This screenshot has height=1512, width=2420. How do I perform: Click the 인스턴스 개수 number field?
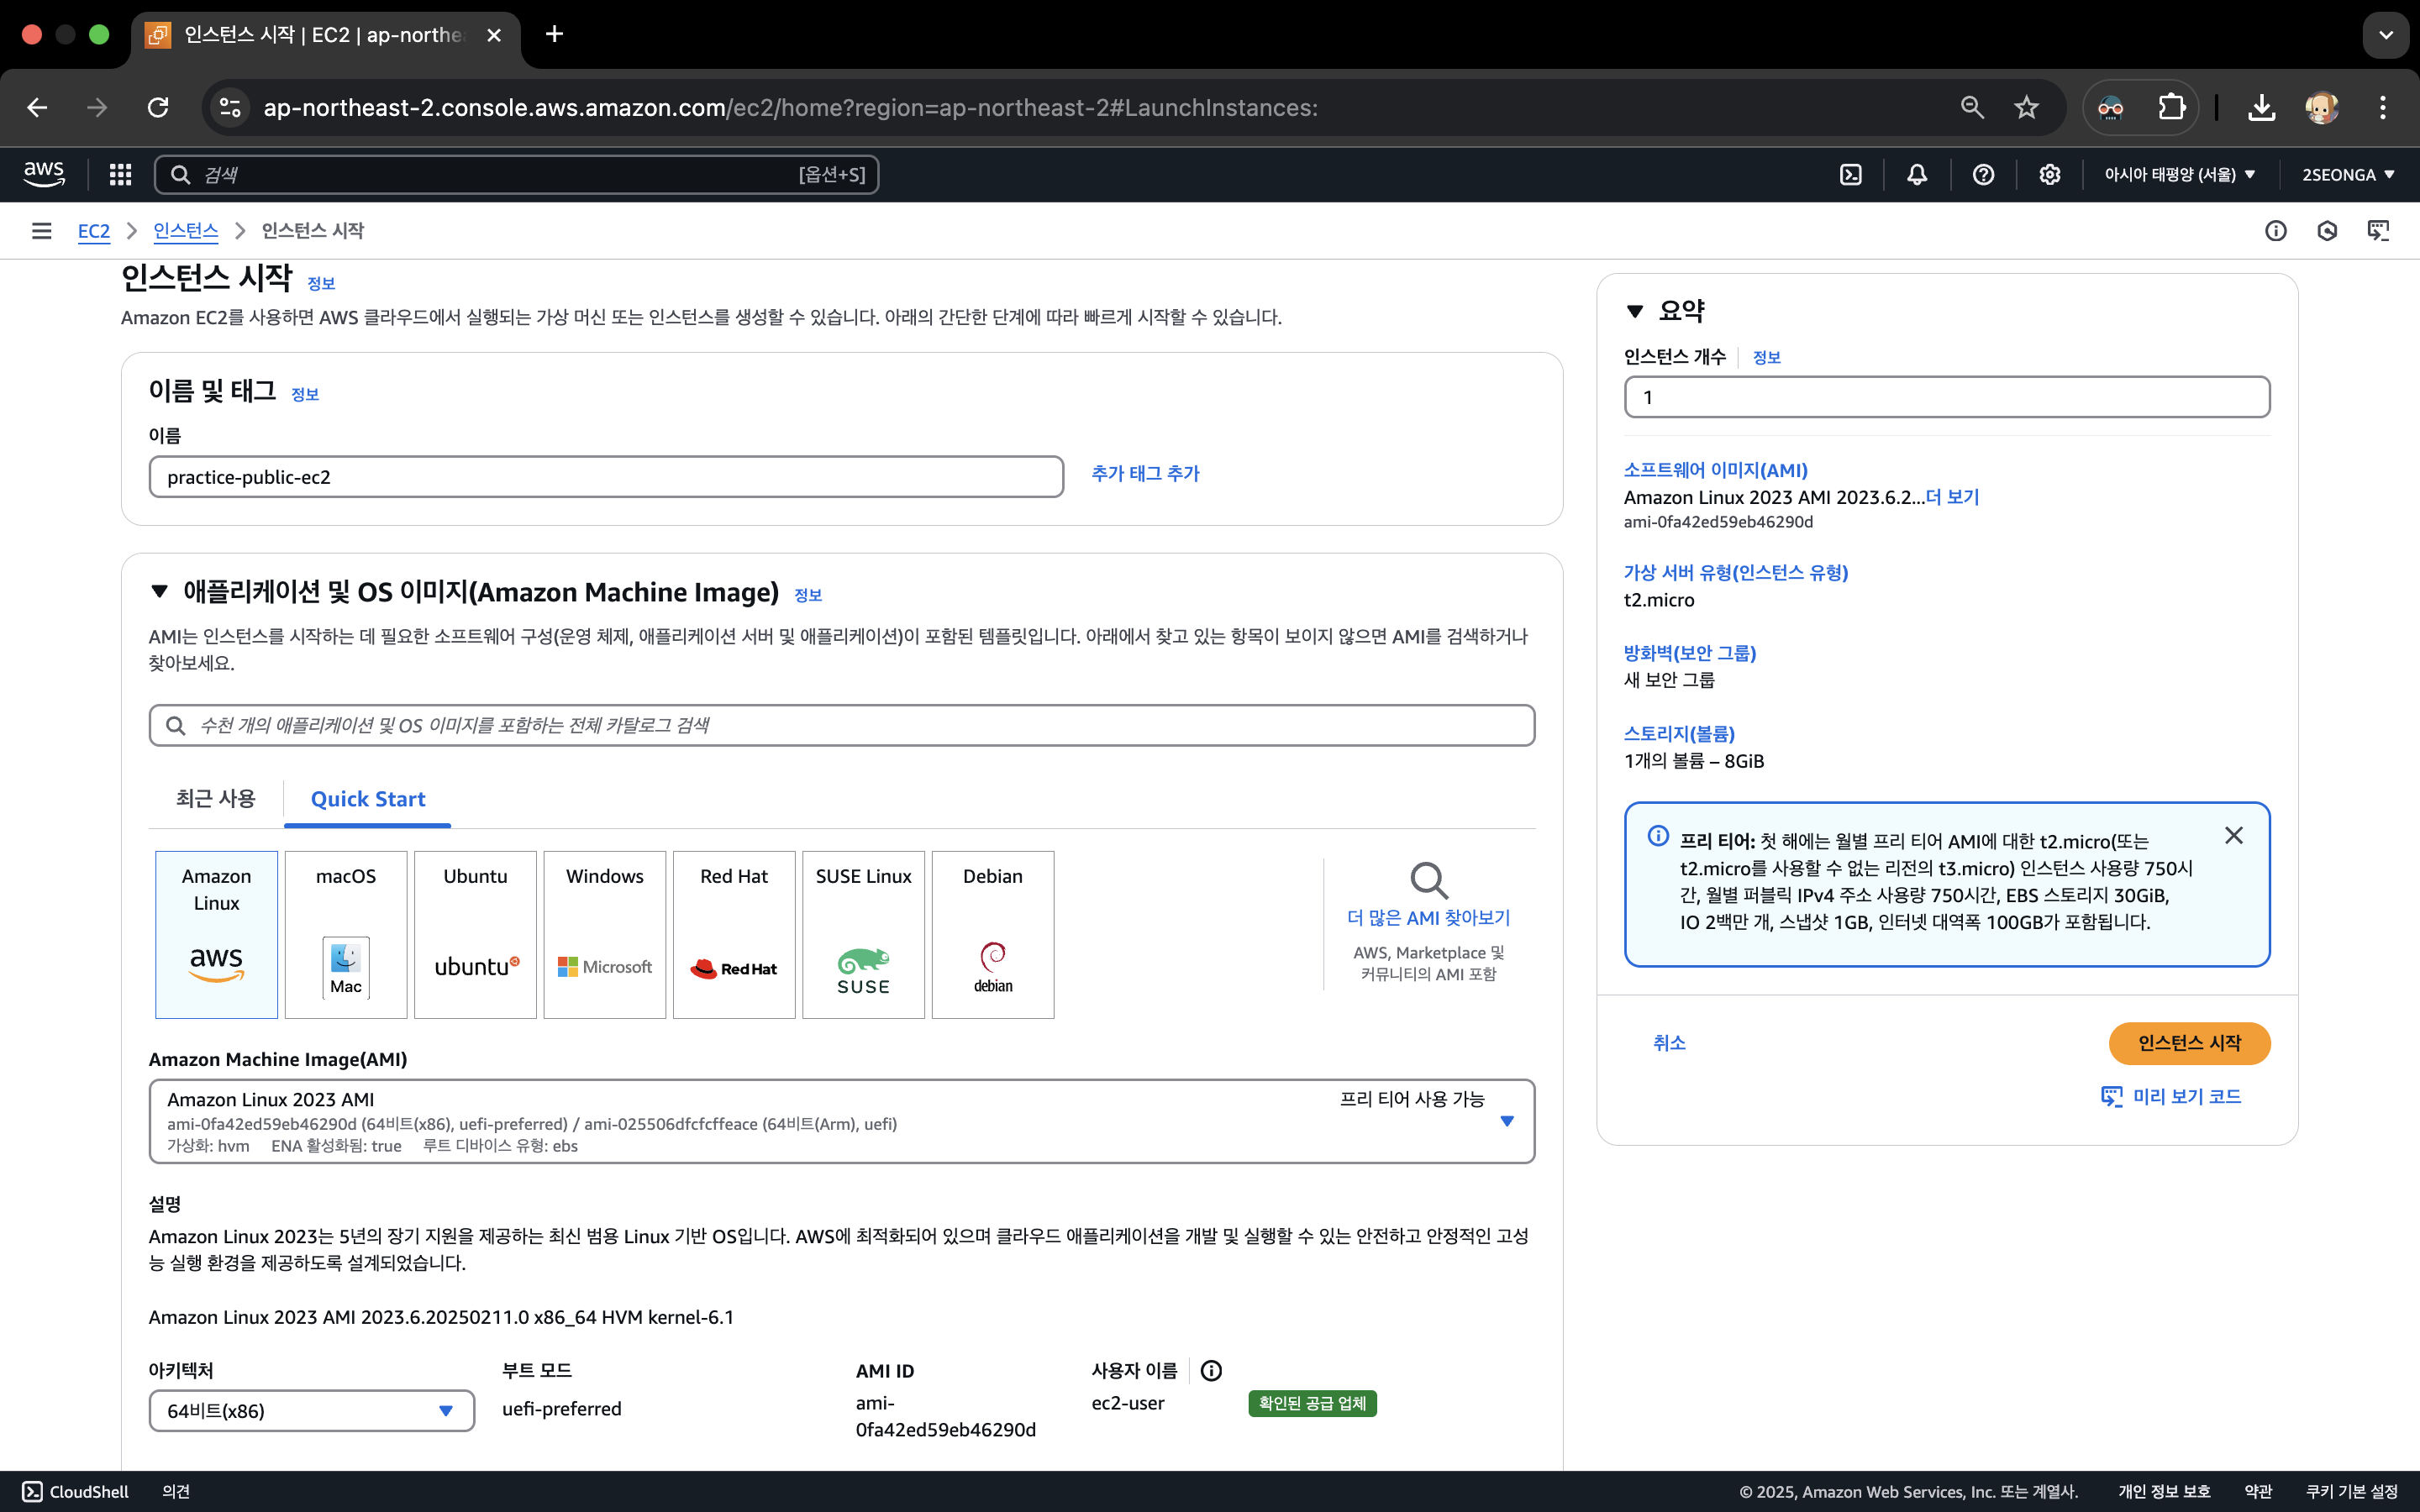1946,397
